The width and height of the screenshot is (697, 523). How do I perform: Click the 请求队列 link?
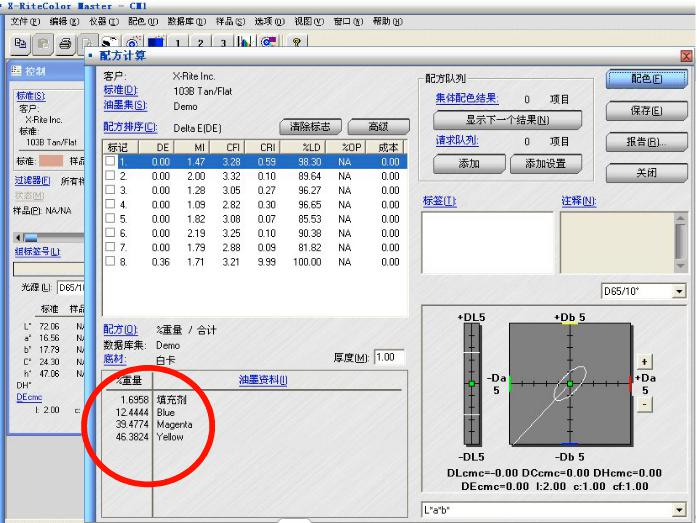pyautogui.click(x=457, y=140)
